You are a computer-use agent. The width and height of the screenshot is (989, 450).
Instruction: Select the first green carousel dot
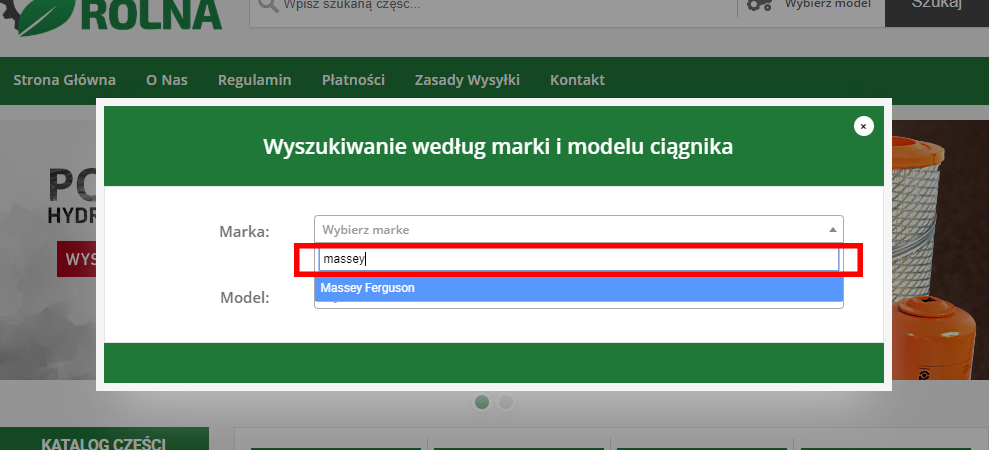[482, 402]
